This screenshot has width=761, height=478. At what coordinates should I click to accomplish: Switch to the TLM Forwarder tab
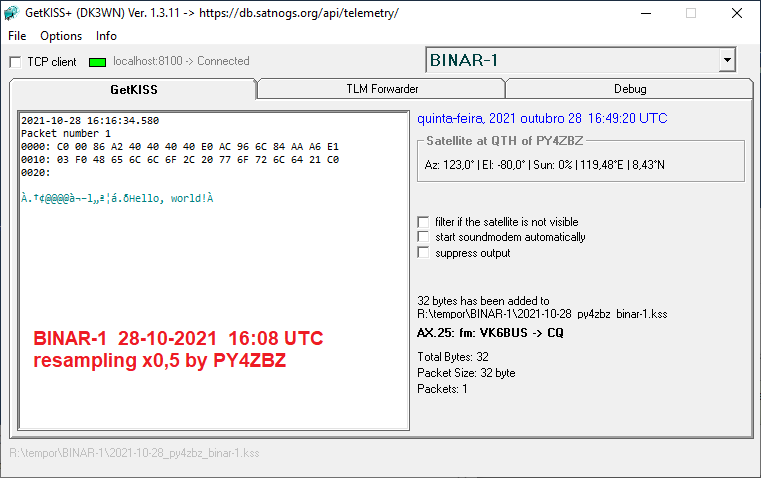click(382, 89)
